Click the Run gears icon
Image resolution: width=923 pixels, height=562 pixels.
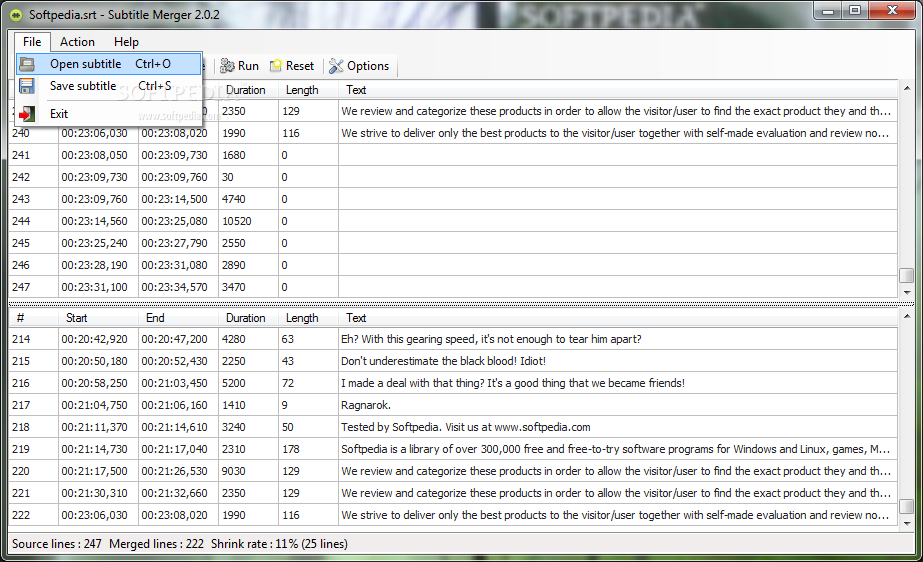point(227,66)
